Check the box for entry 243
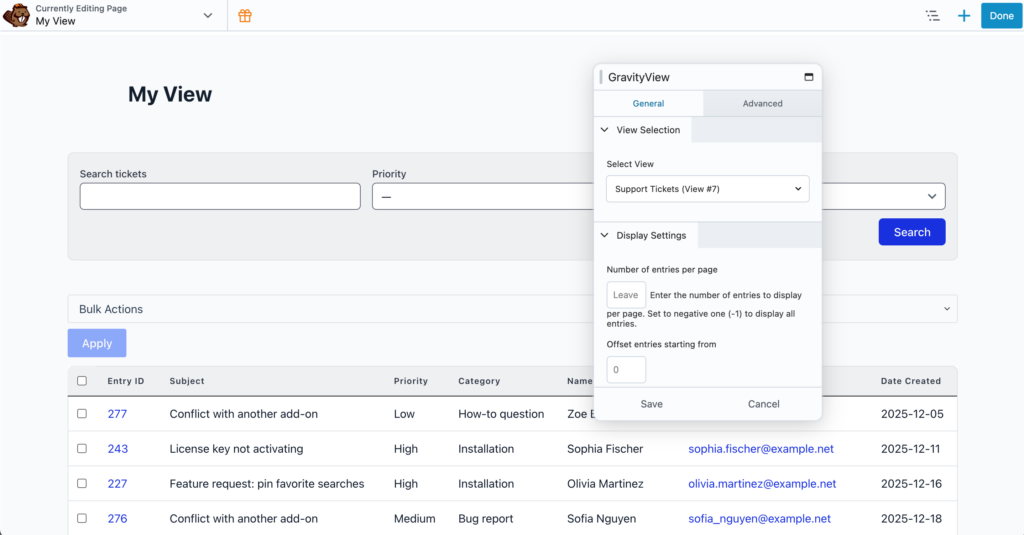Viewport: 1024px width, 535px height. (82, 449)
